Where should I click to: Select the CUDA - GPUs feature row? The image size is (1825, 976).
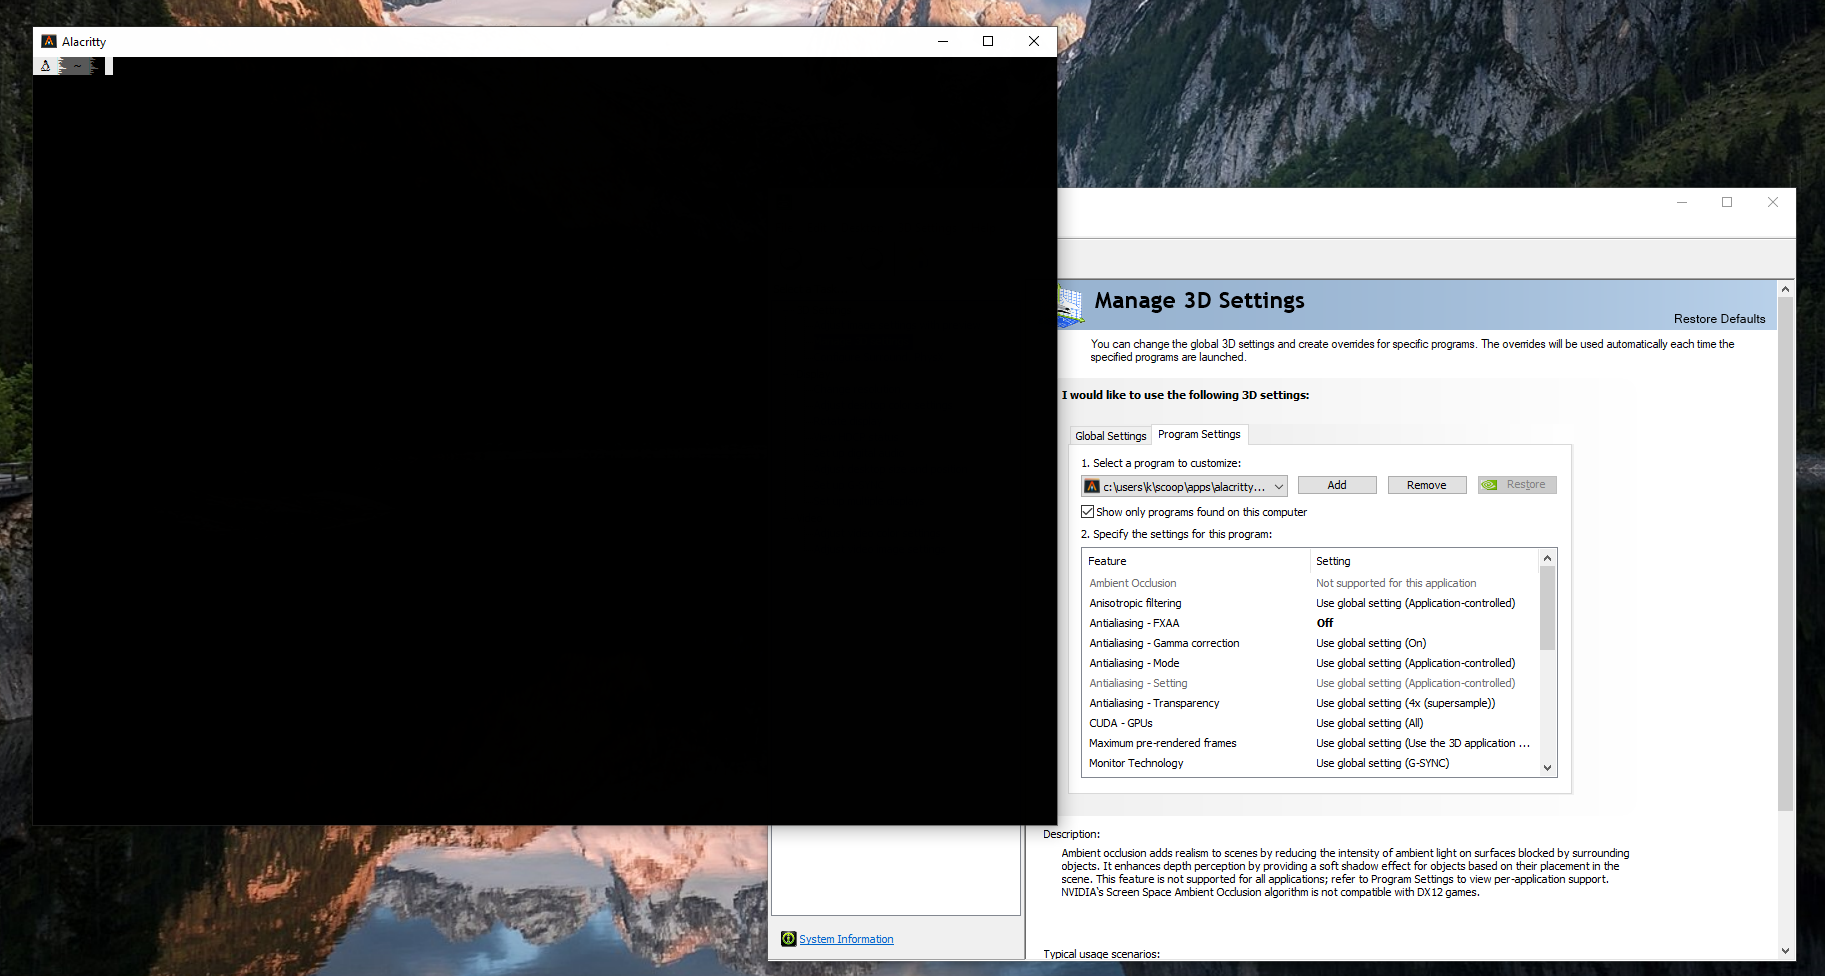tap(1120, 723)
